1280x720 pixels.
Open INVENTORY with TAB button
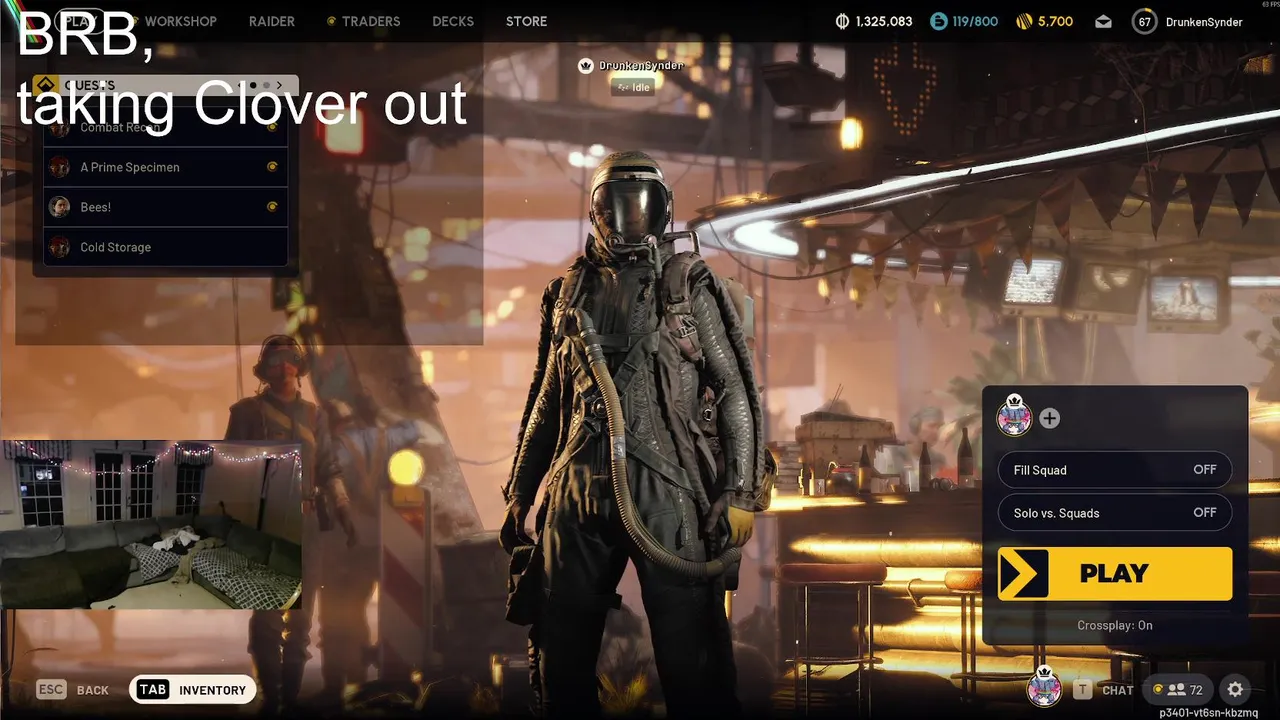193,690
